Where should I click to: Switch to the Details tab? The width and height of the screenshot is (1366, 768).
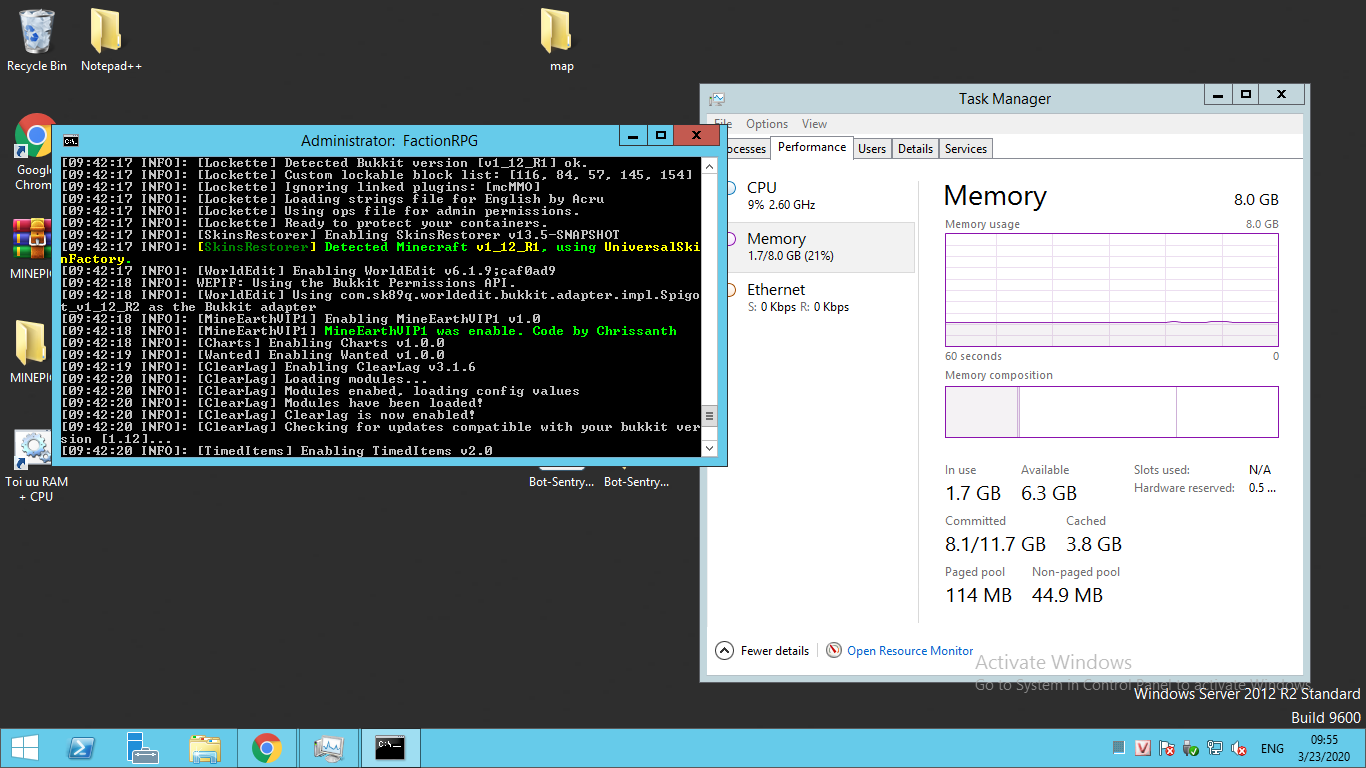point(915,149)
